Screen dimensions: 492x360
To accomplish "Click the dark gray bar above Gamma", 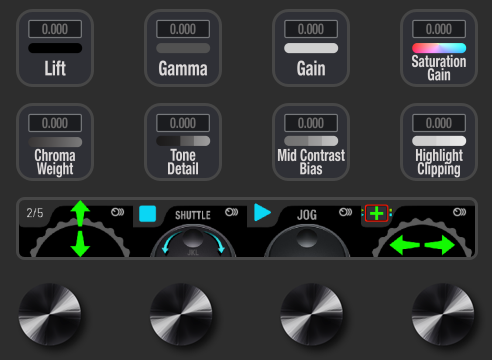I will (183, 48).
